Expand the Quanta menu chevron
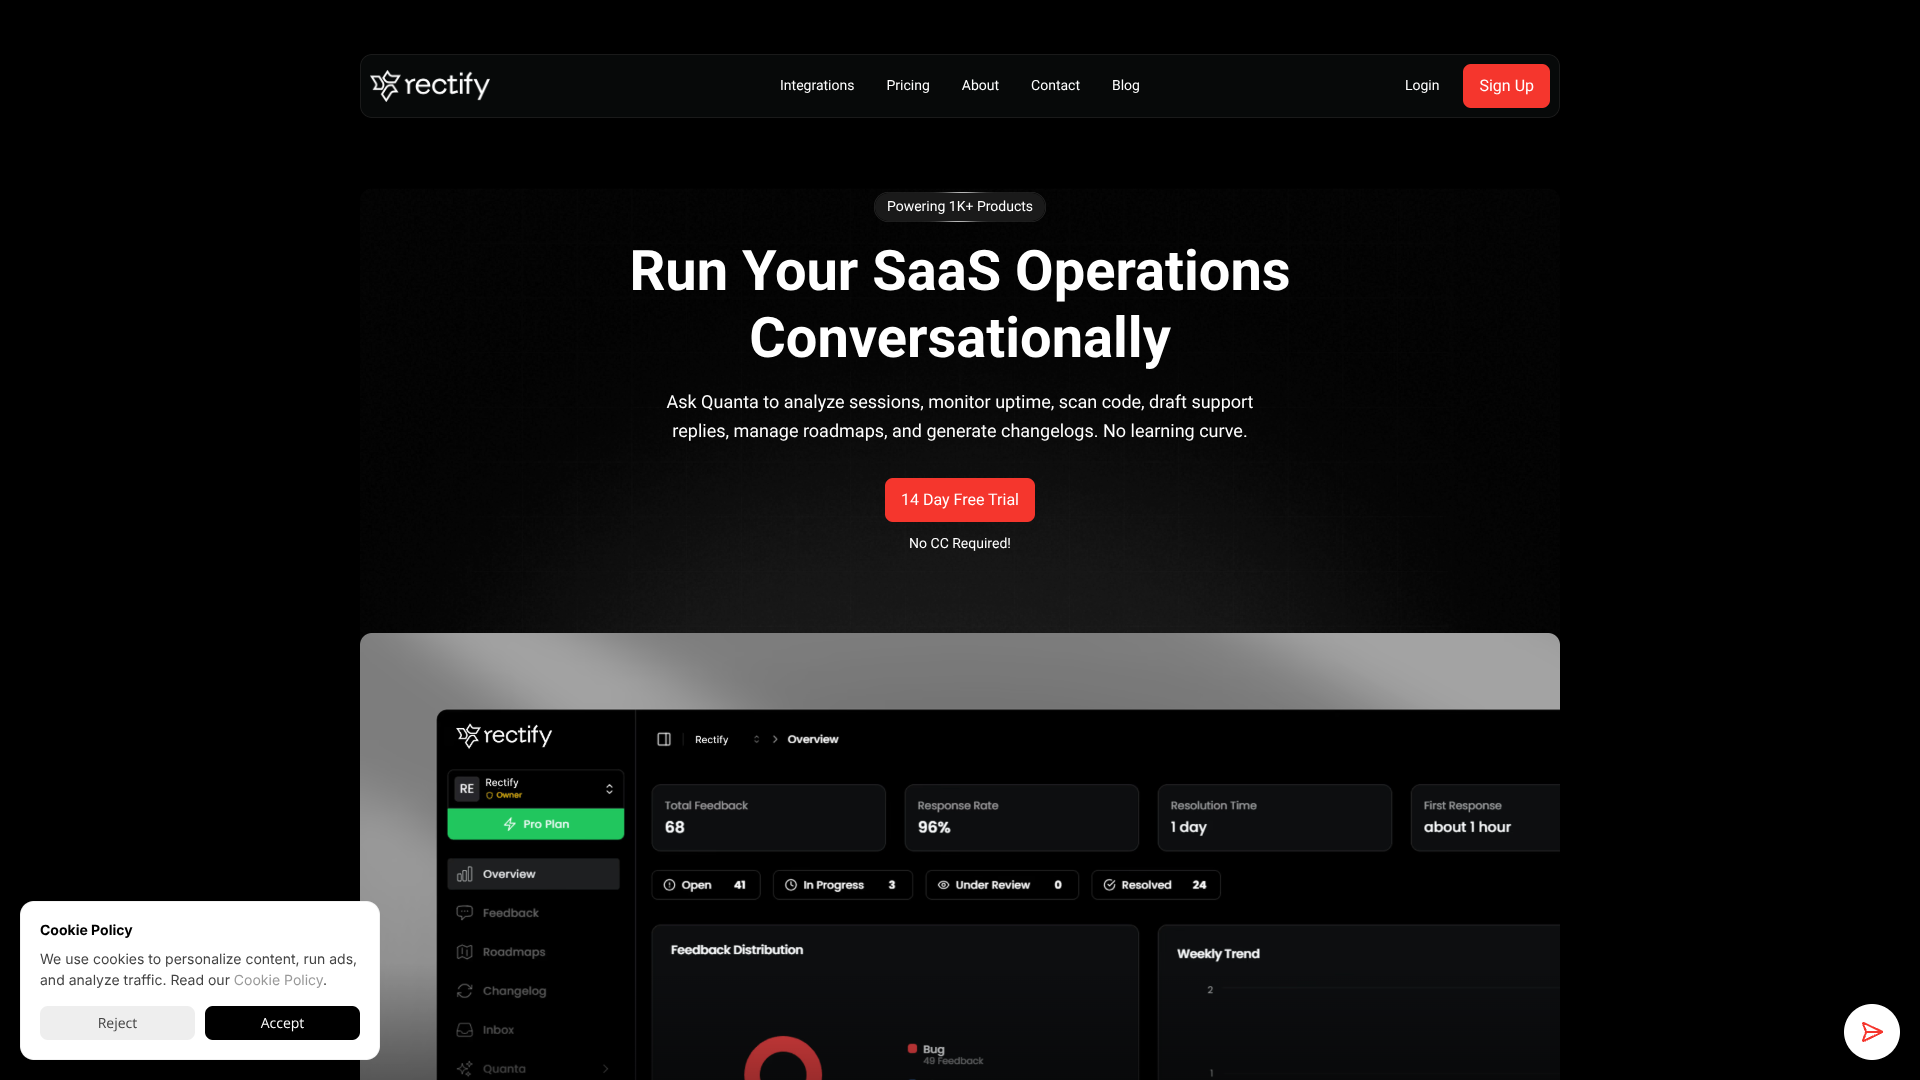 coord(605,1068)
